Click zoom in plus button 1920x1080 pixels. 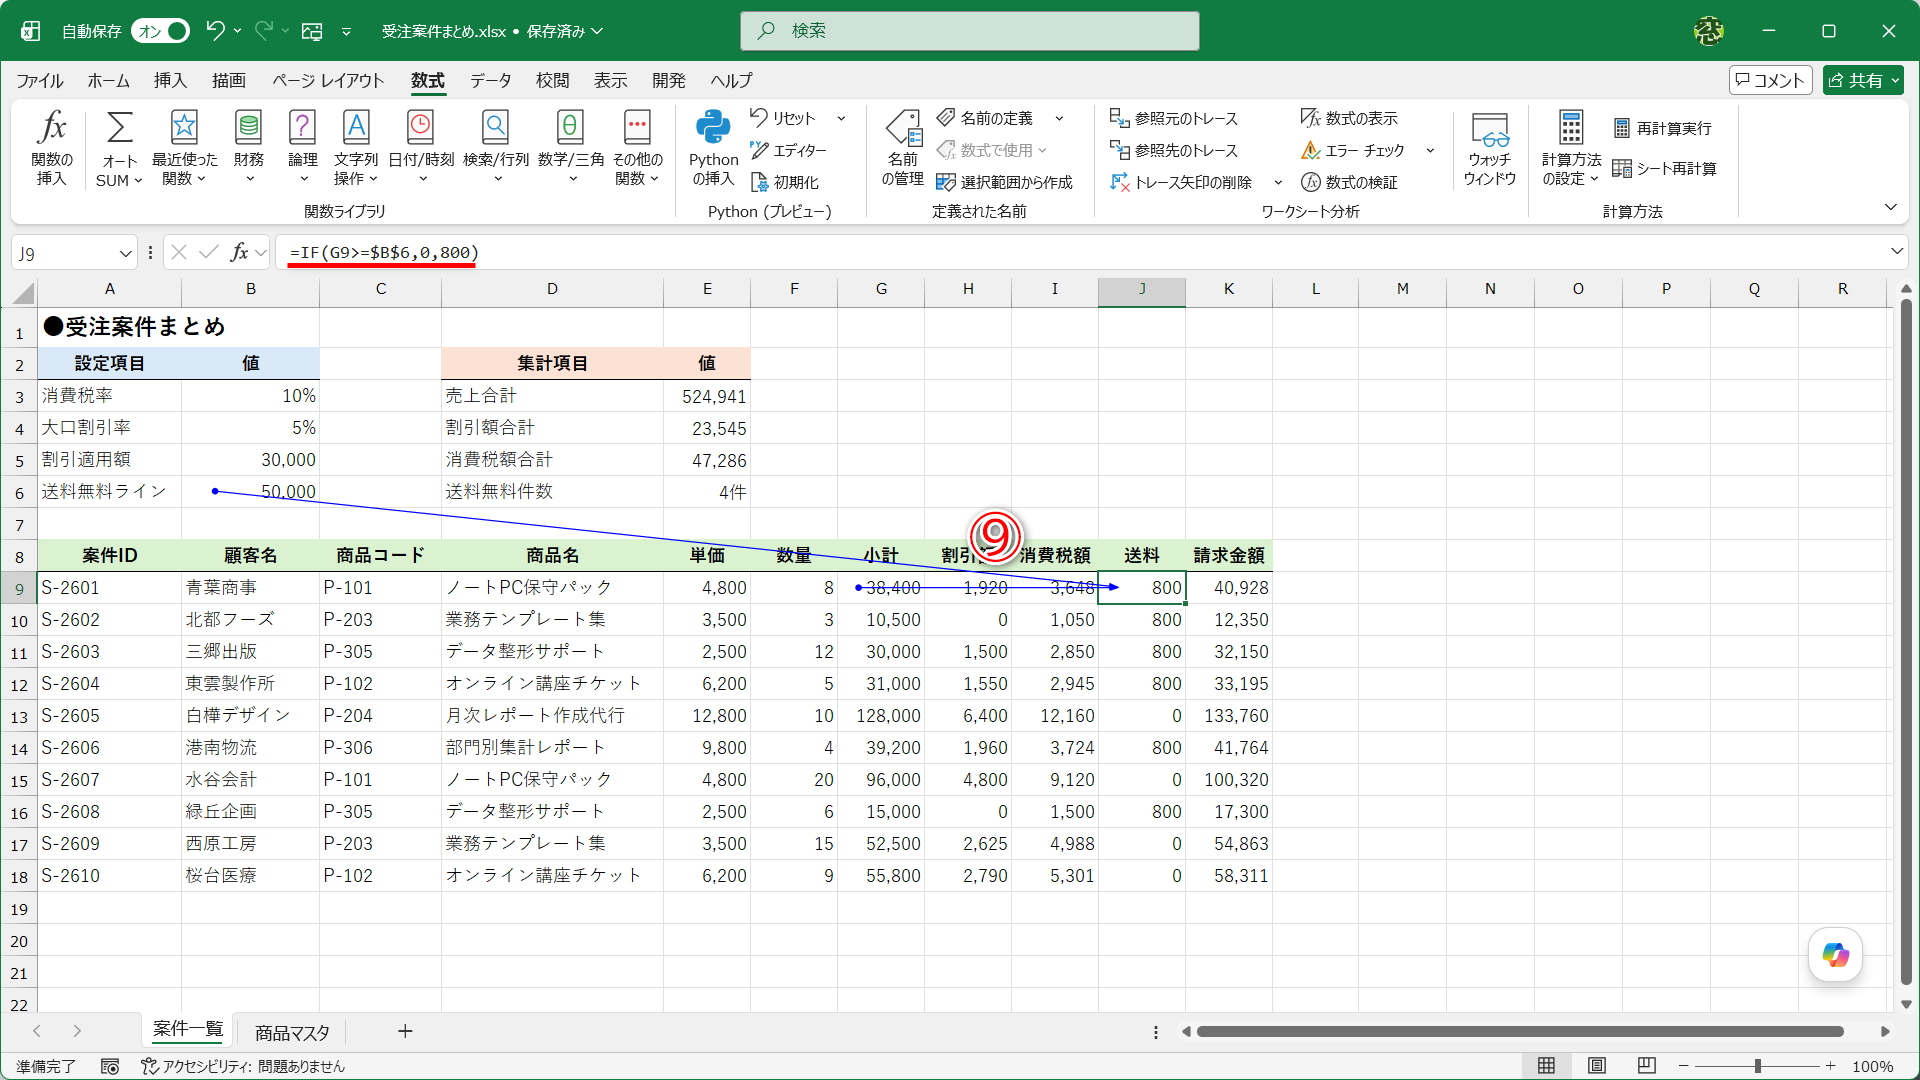[1830, 1066]
